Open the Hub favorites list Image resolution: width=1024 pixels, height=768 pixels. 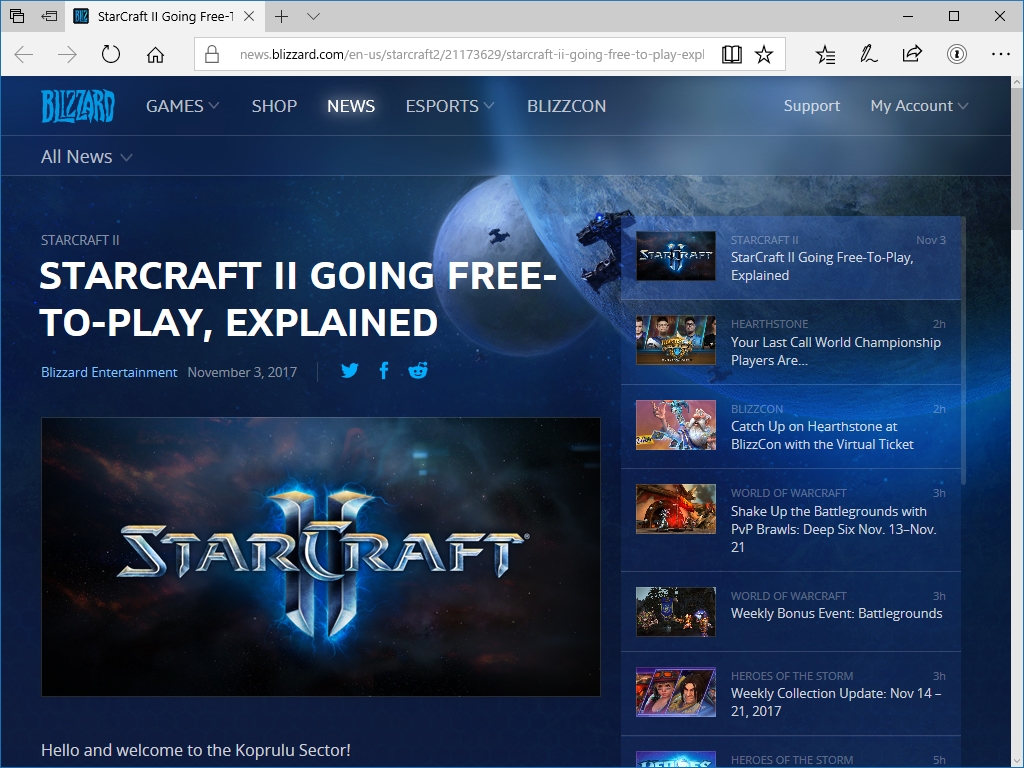(x=825, y=55)
